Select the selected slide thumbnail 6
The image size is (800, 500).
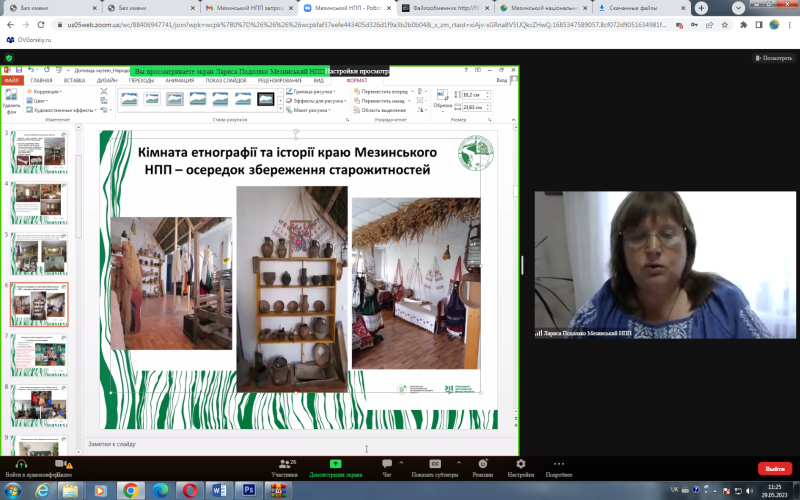click(x=40, y=304)
